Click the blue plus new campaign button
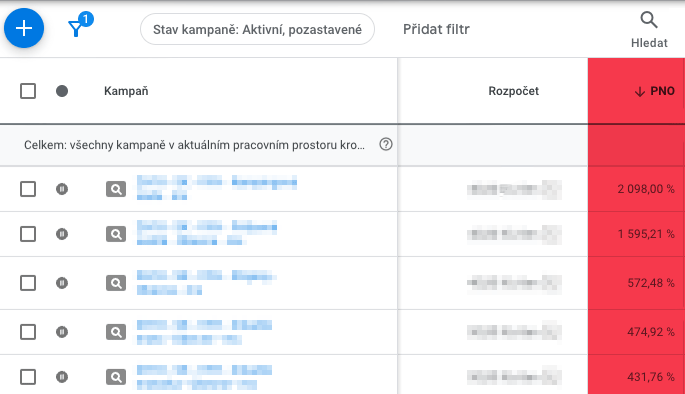 [24, 28]
